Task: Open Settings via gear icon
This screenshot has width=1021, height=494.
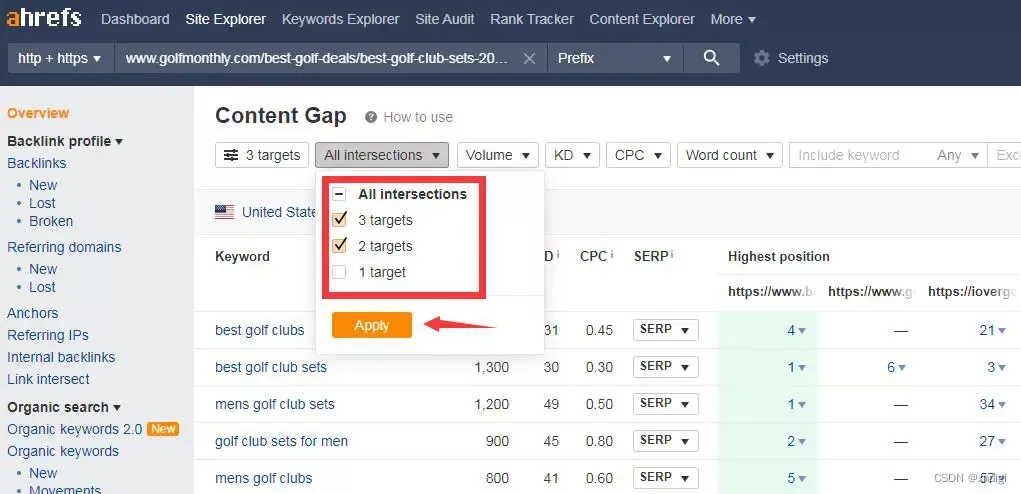Action: (x=762, y=58)
